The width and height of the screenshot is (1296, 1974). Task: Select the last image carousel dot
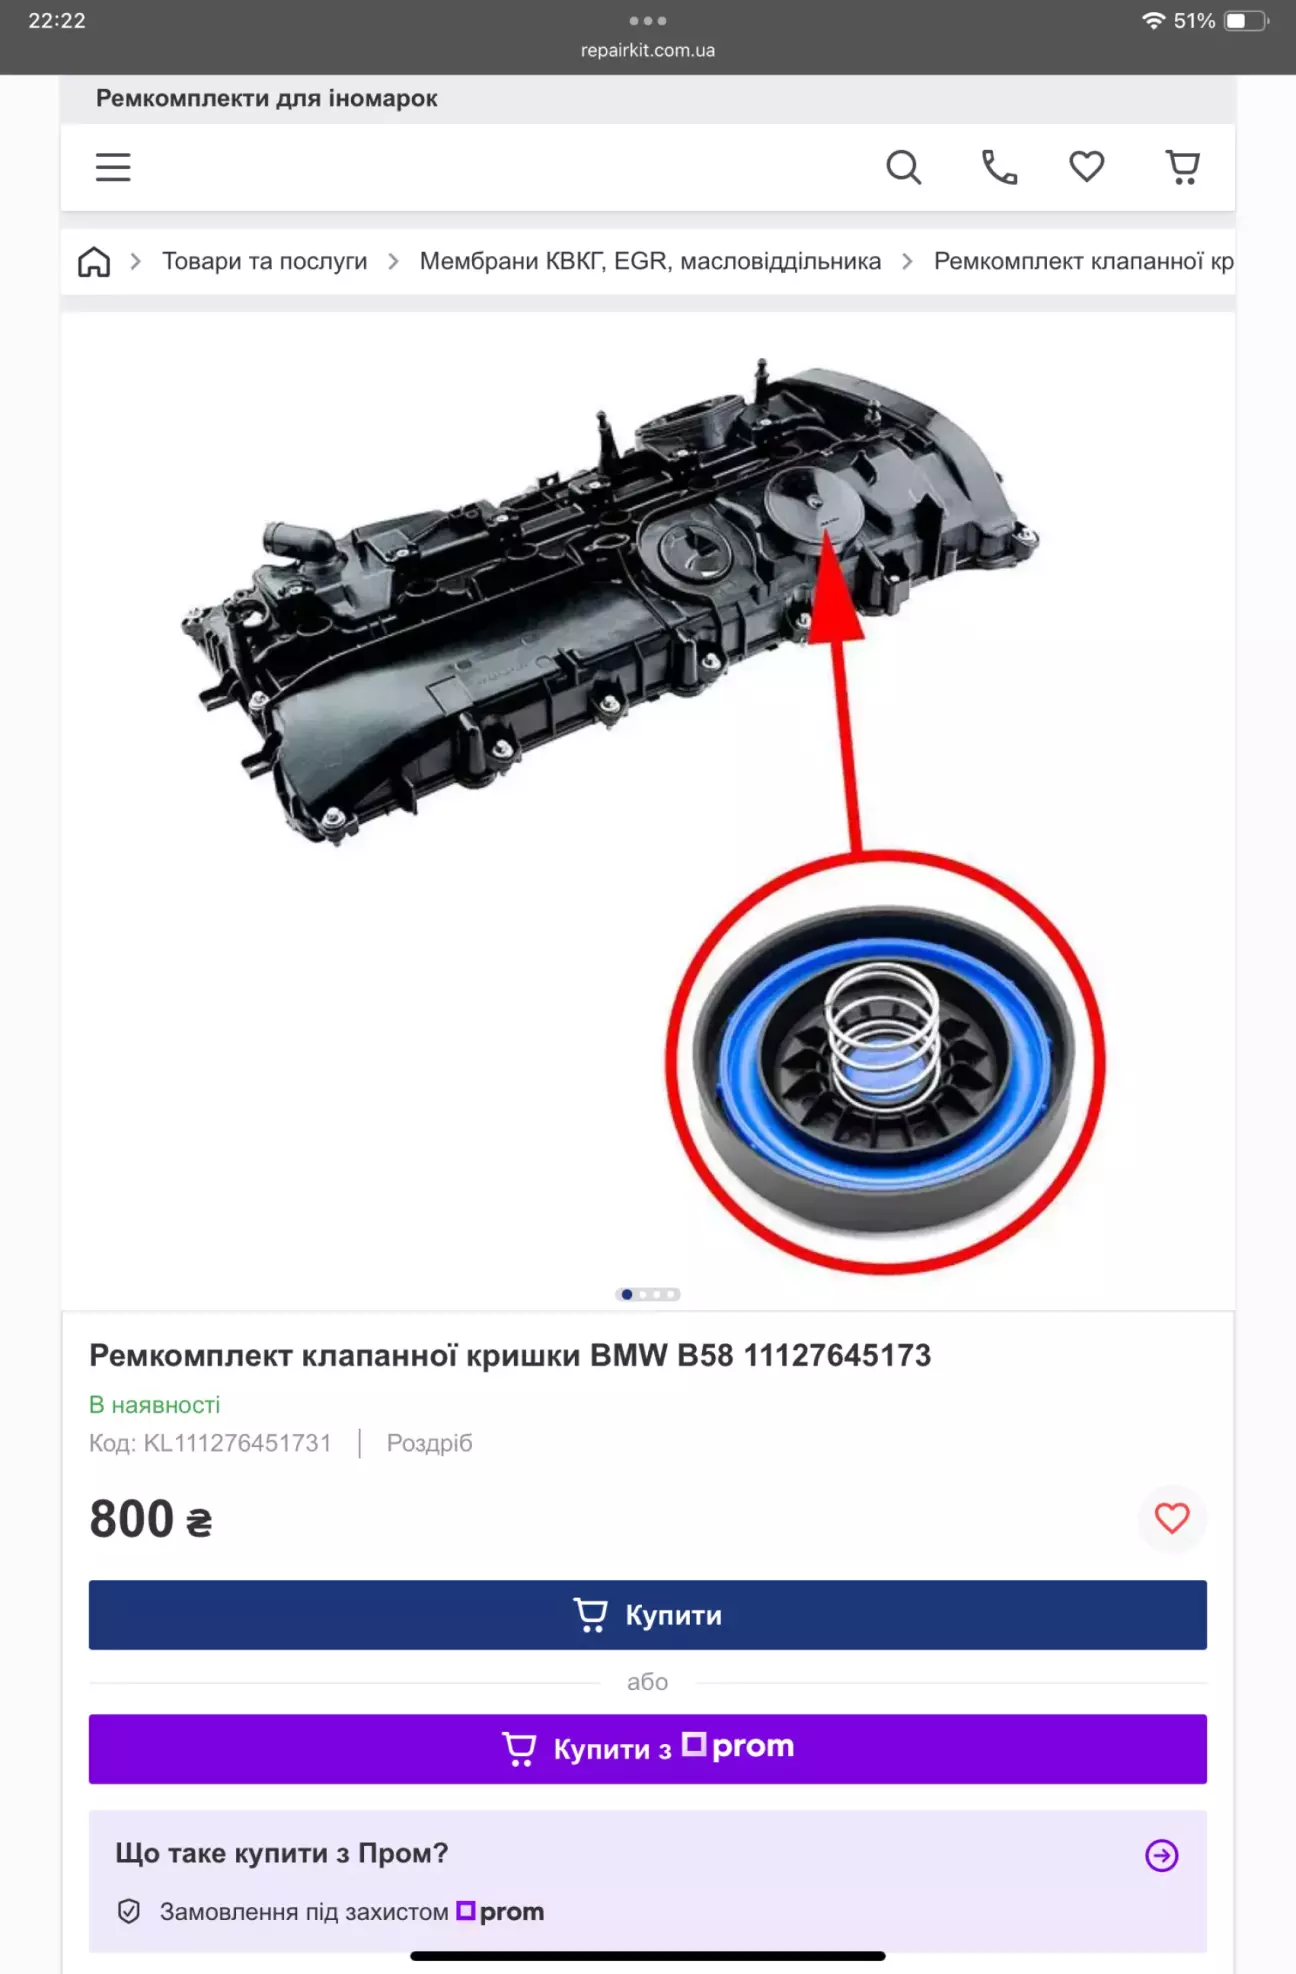[x=671, y=1295]
